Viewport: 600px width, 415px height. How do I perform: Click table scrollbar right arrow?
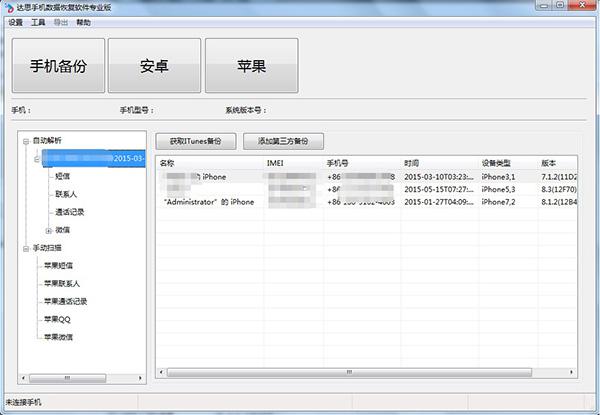click(x=572, y=372)
